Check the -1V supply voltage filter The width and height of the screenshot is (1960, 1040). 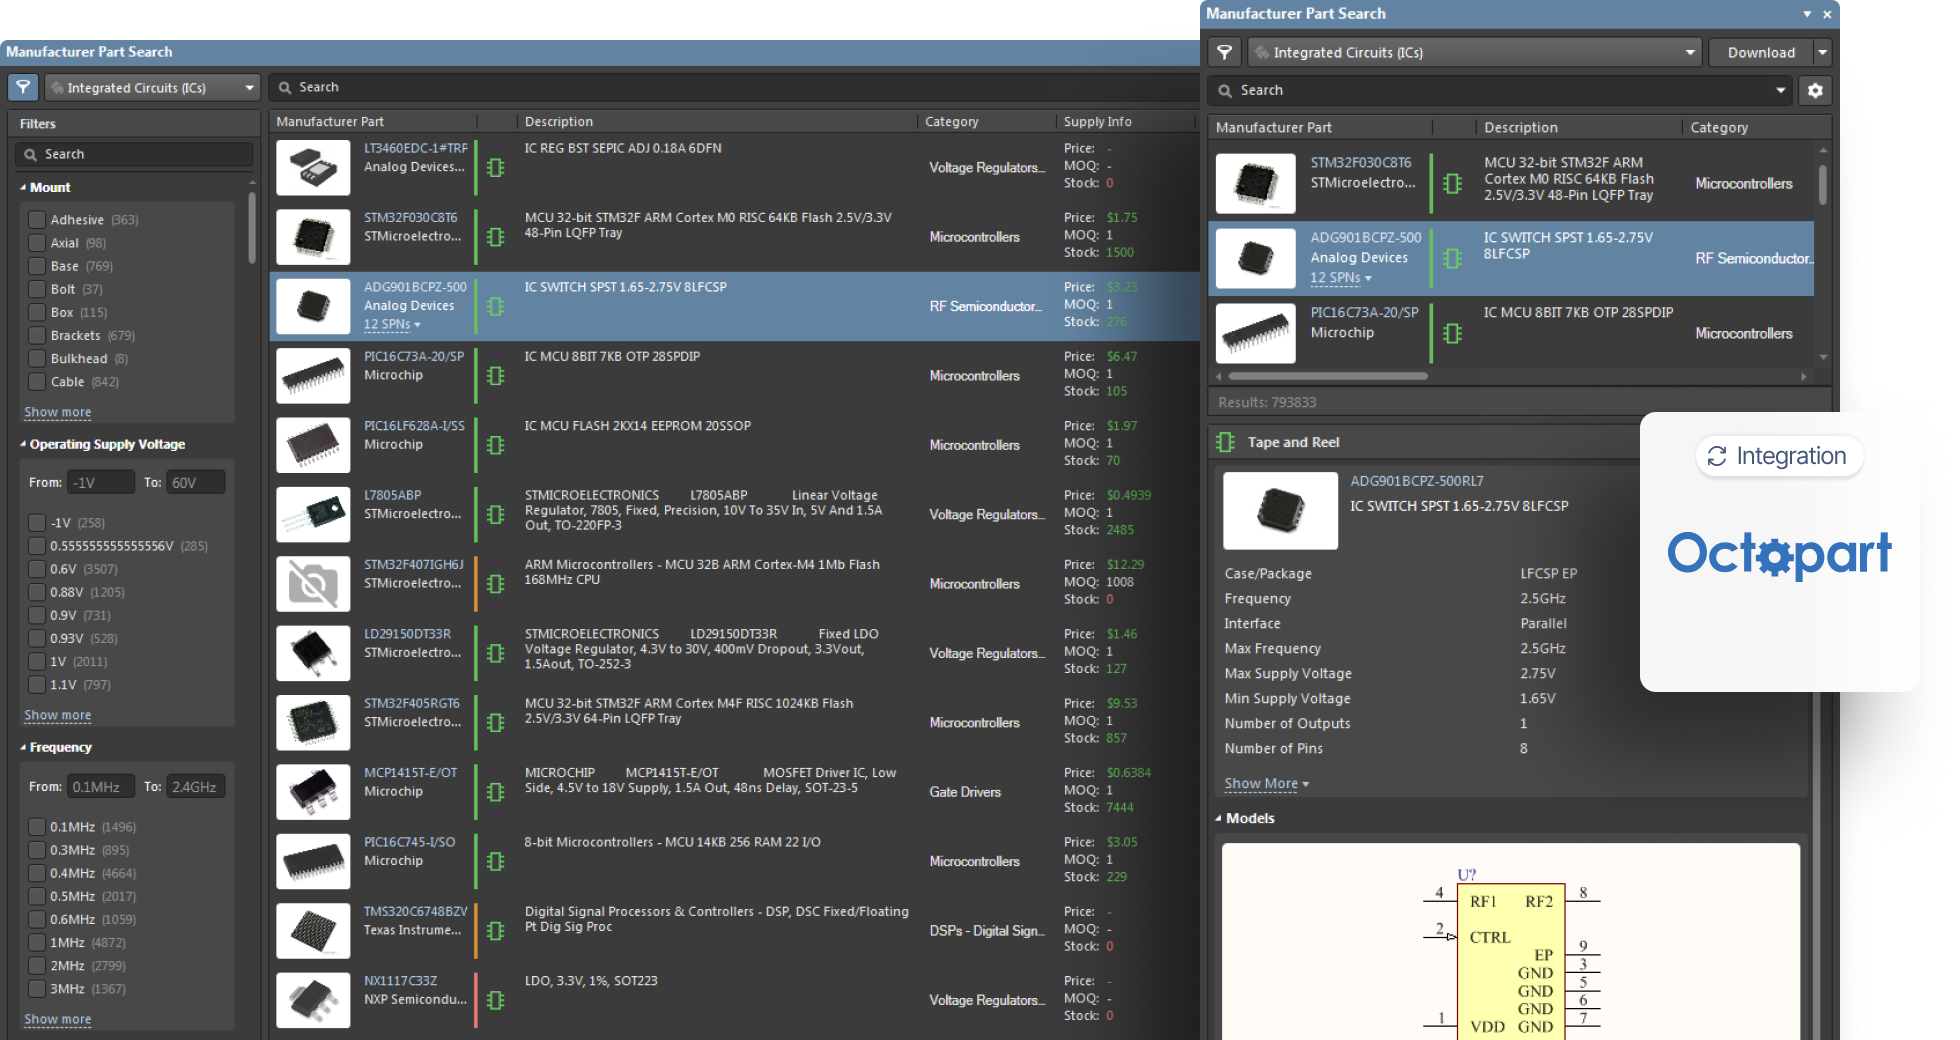[x=37, y=523]
